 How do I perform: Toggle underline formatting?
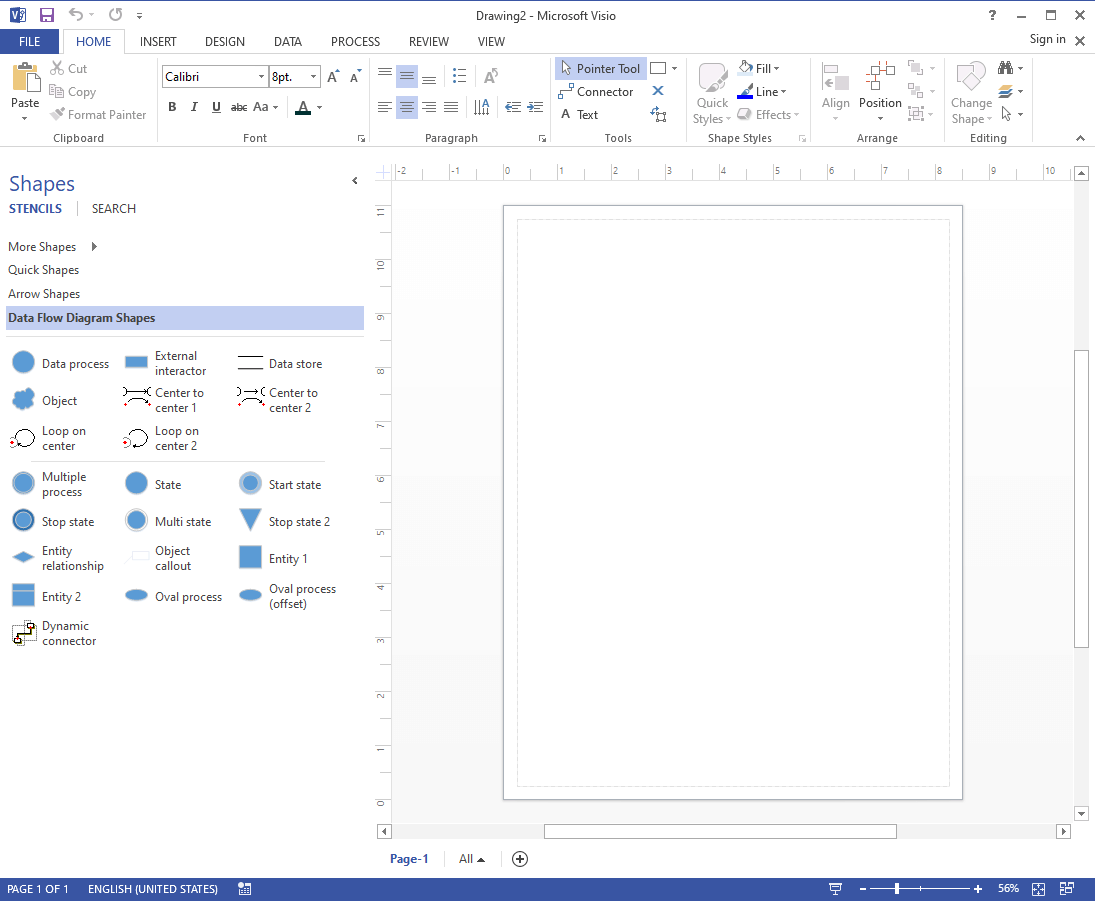(x=215, y=106)
